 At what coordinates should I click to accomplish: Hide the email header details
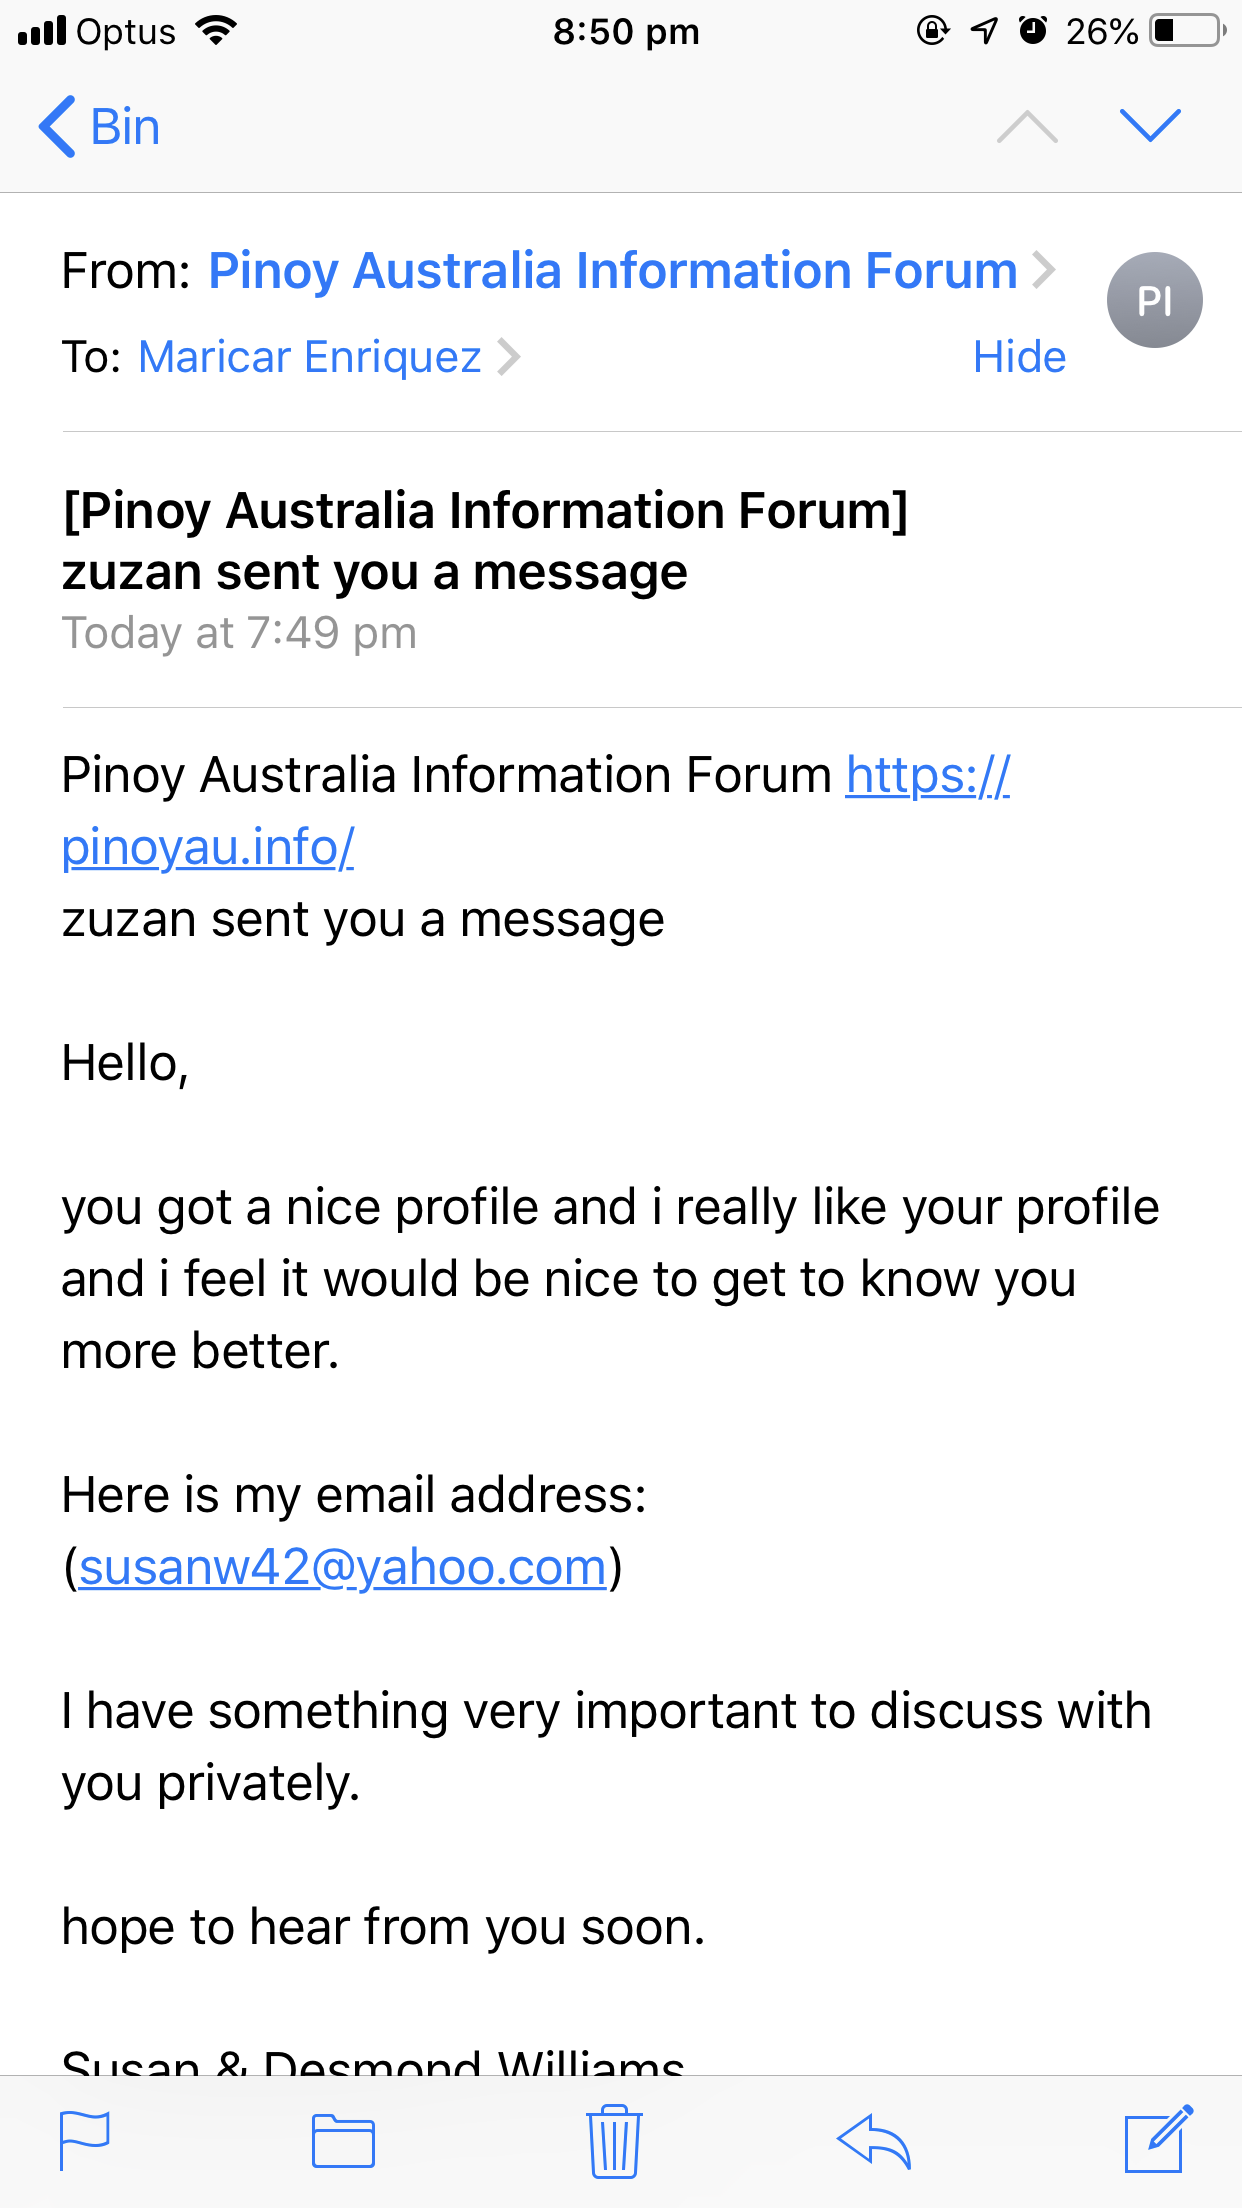1019,357
